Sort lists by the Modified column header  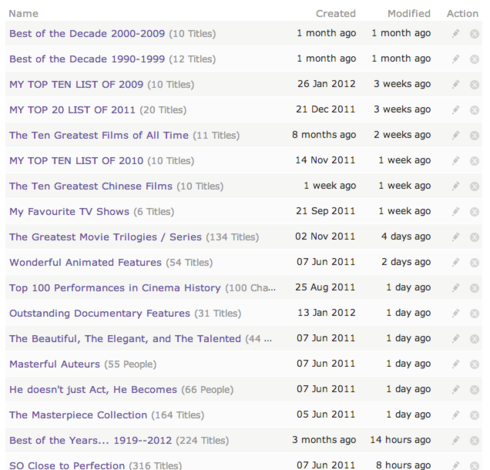(x=409, y=14)
